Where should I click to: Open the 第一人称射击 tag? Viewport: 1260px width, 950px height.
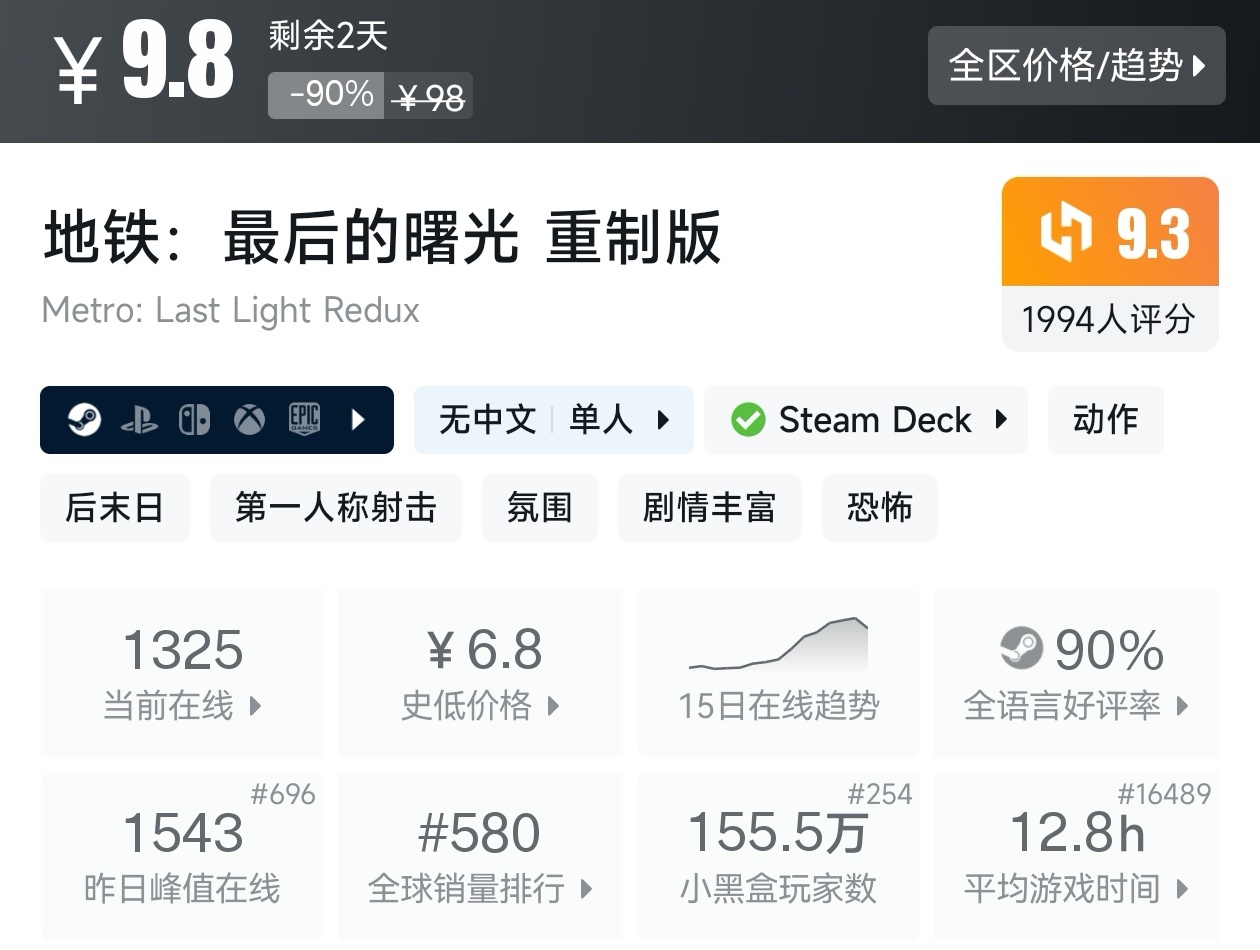[336, 508]
